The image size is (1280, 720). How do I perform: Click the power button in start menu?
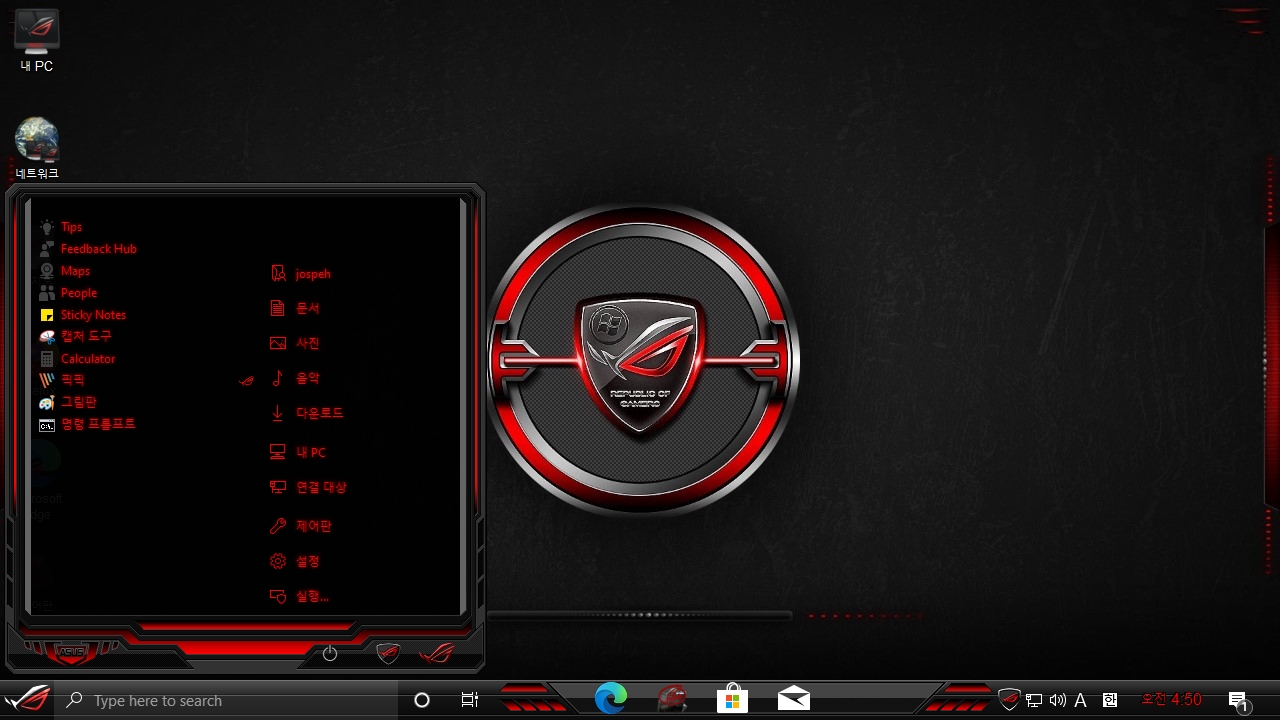click(x=330, y=654)
